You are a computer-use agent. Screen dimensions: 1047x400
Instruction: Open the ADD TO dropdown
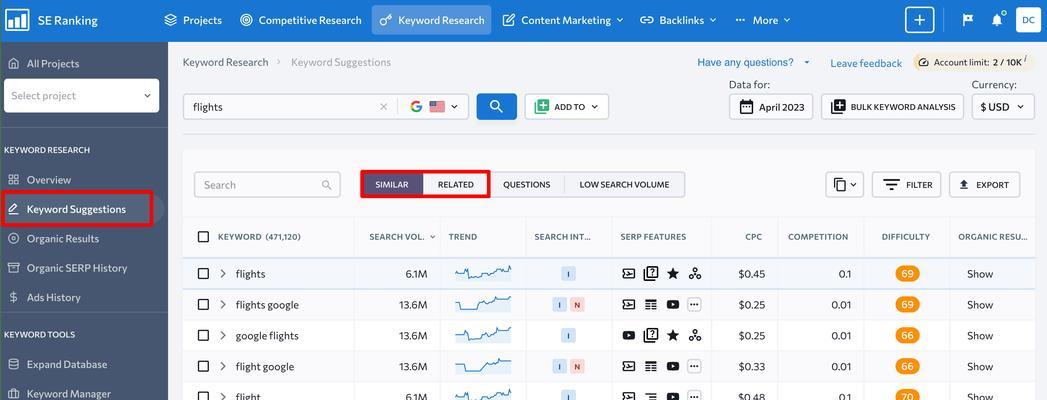click(567, 106)
